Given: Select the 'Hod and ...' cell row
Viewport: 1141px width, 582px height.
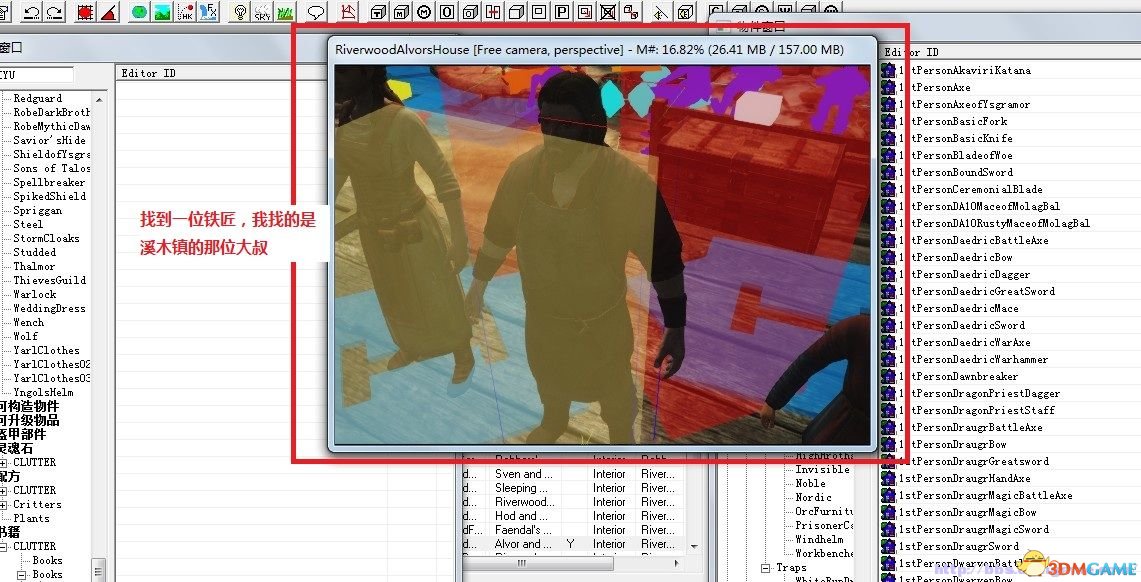Looking at the screenshot, I should pos(575,517).
